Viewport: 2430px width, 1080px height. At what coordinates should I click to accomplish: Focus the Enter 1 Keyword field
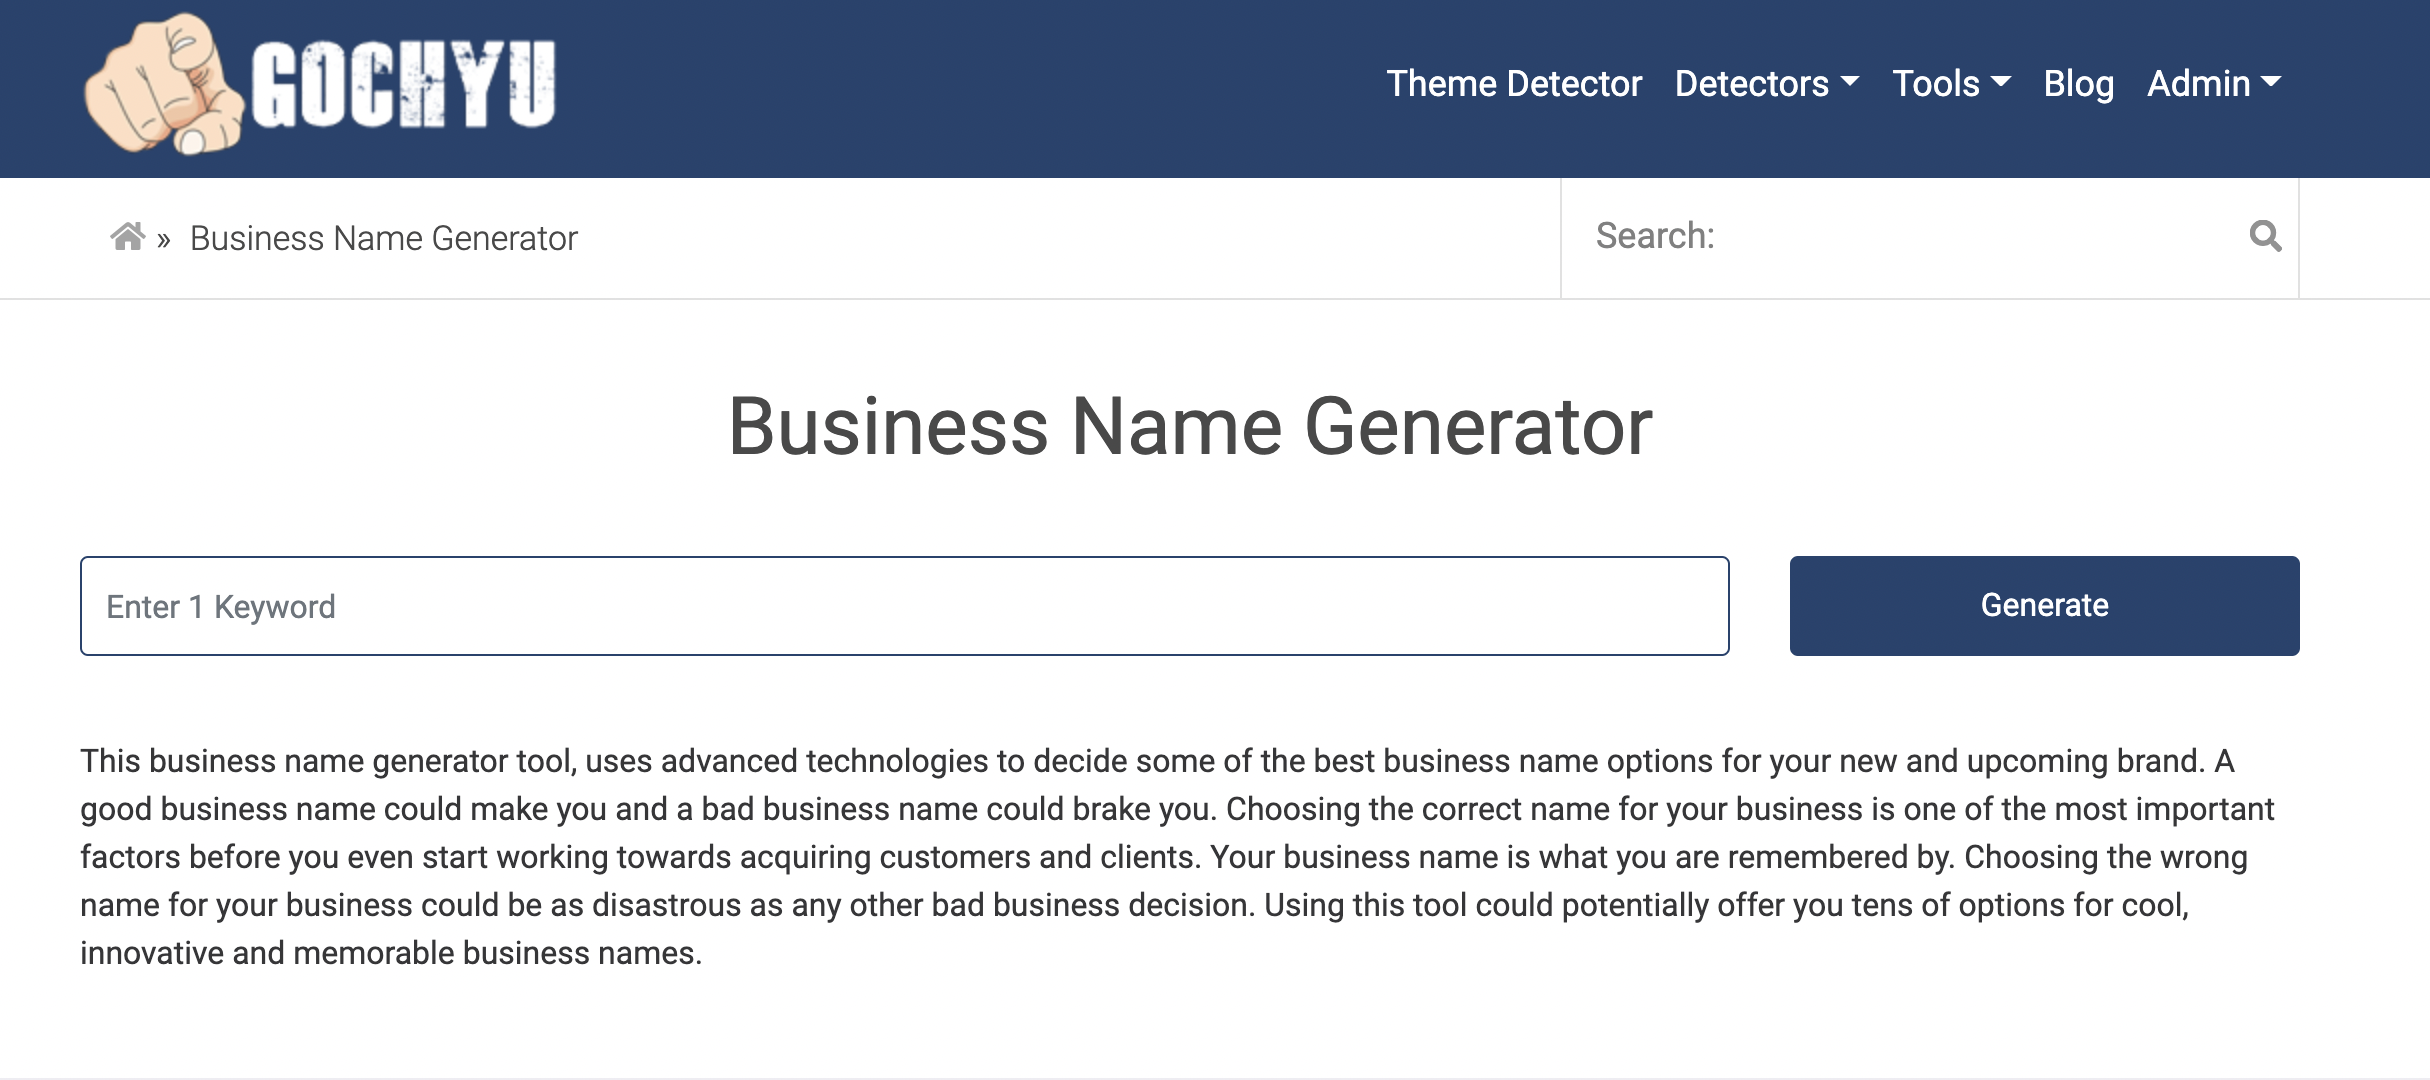tap(904, 606)
